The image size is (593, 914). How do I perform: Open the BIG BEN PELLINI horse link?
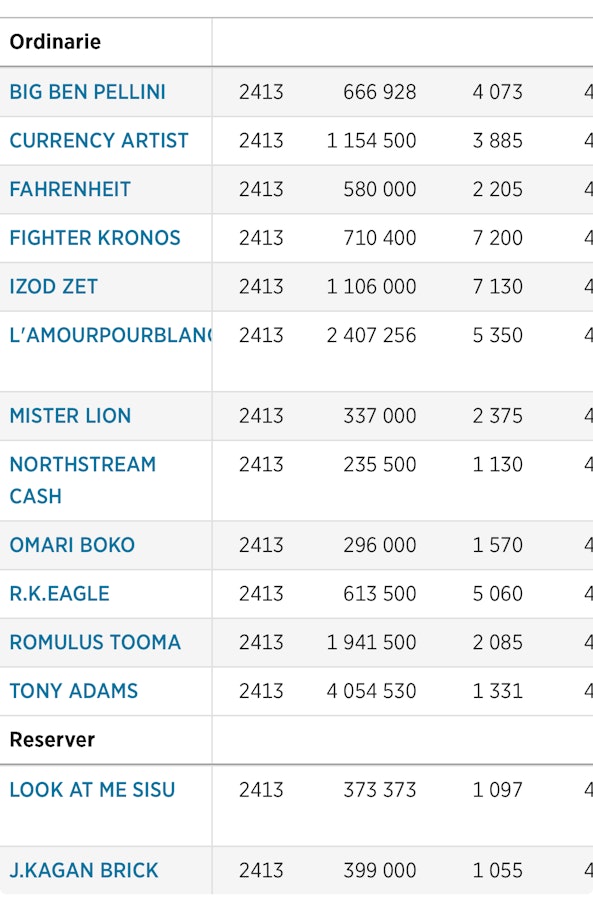pyautogui.click(x=87, y=92)
